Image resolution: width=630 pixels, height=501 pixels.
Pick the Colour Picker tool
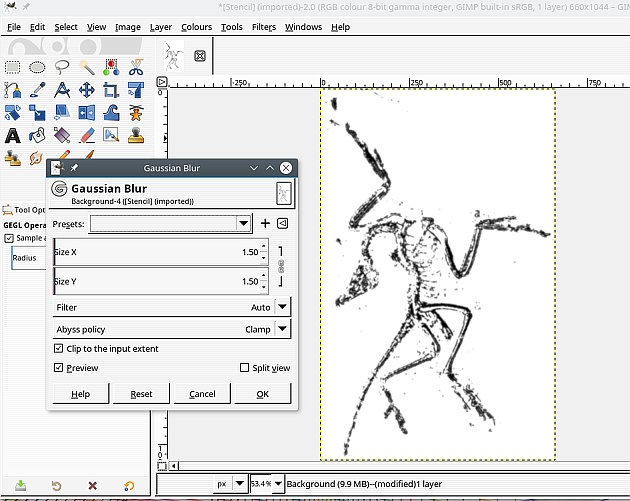(x=37, y=90)
